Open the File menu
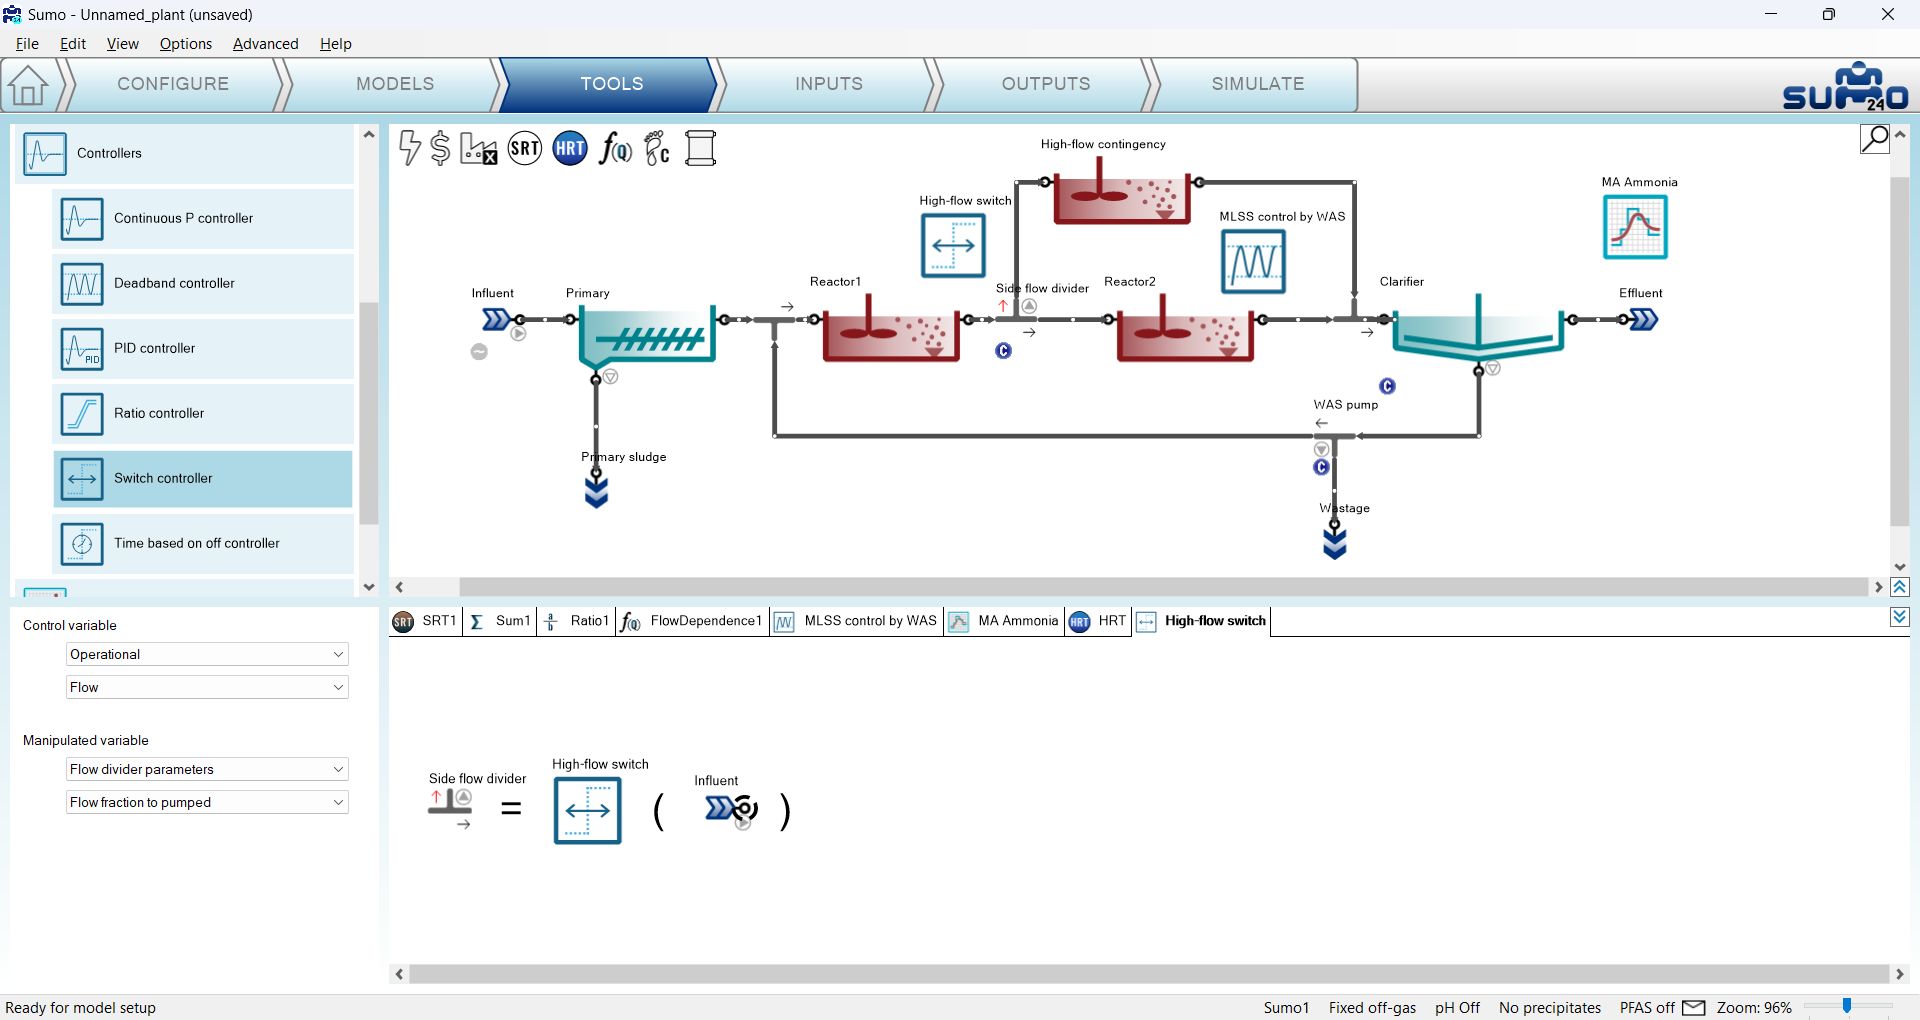The height and width of the screenshot is (1020, 1920). [27, 44]
